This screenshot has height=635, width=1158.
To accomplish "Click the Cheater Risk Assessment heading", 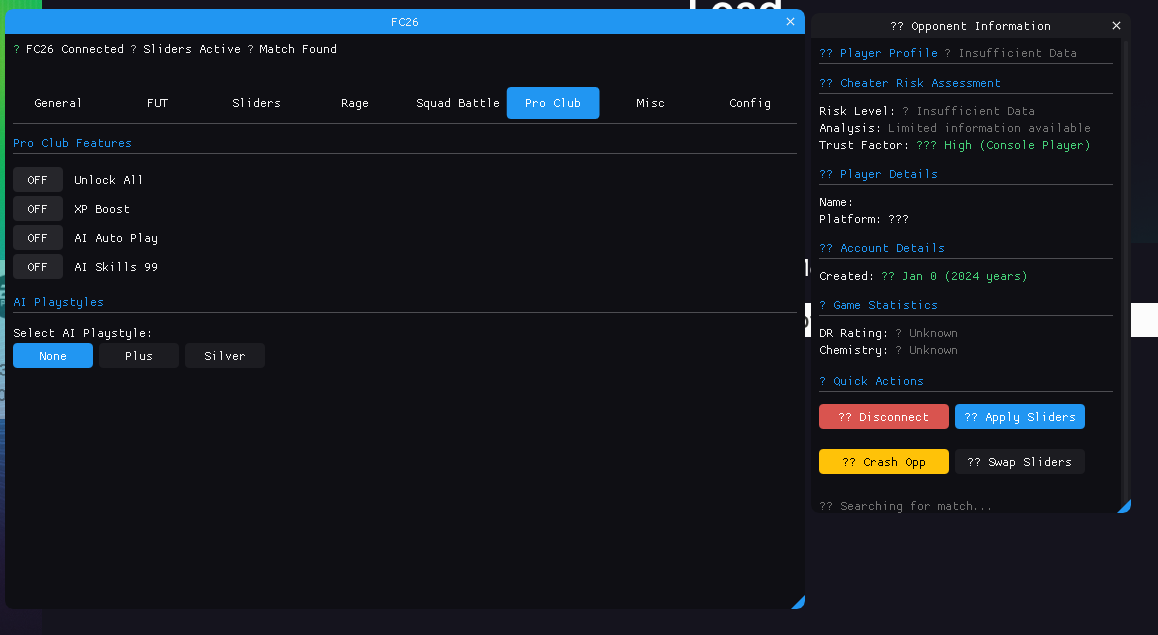I will pos(910,83).
